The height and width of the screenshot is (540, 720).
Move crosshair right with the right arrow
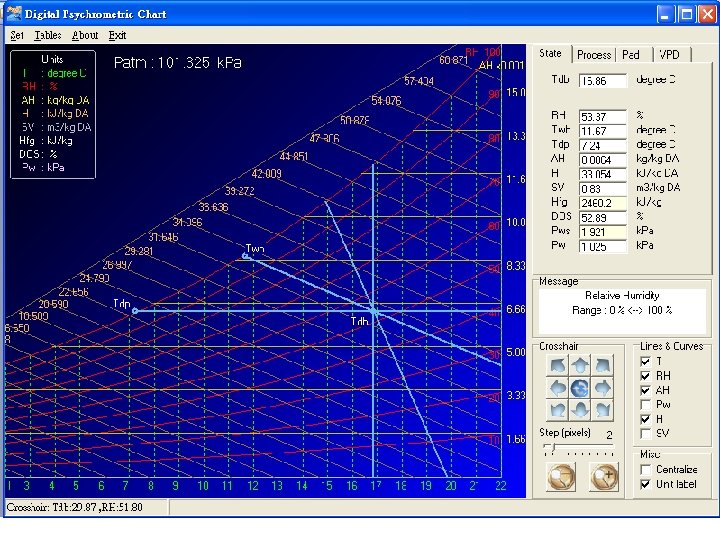pyautogui.click(x=603, y=387)
